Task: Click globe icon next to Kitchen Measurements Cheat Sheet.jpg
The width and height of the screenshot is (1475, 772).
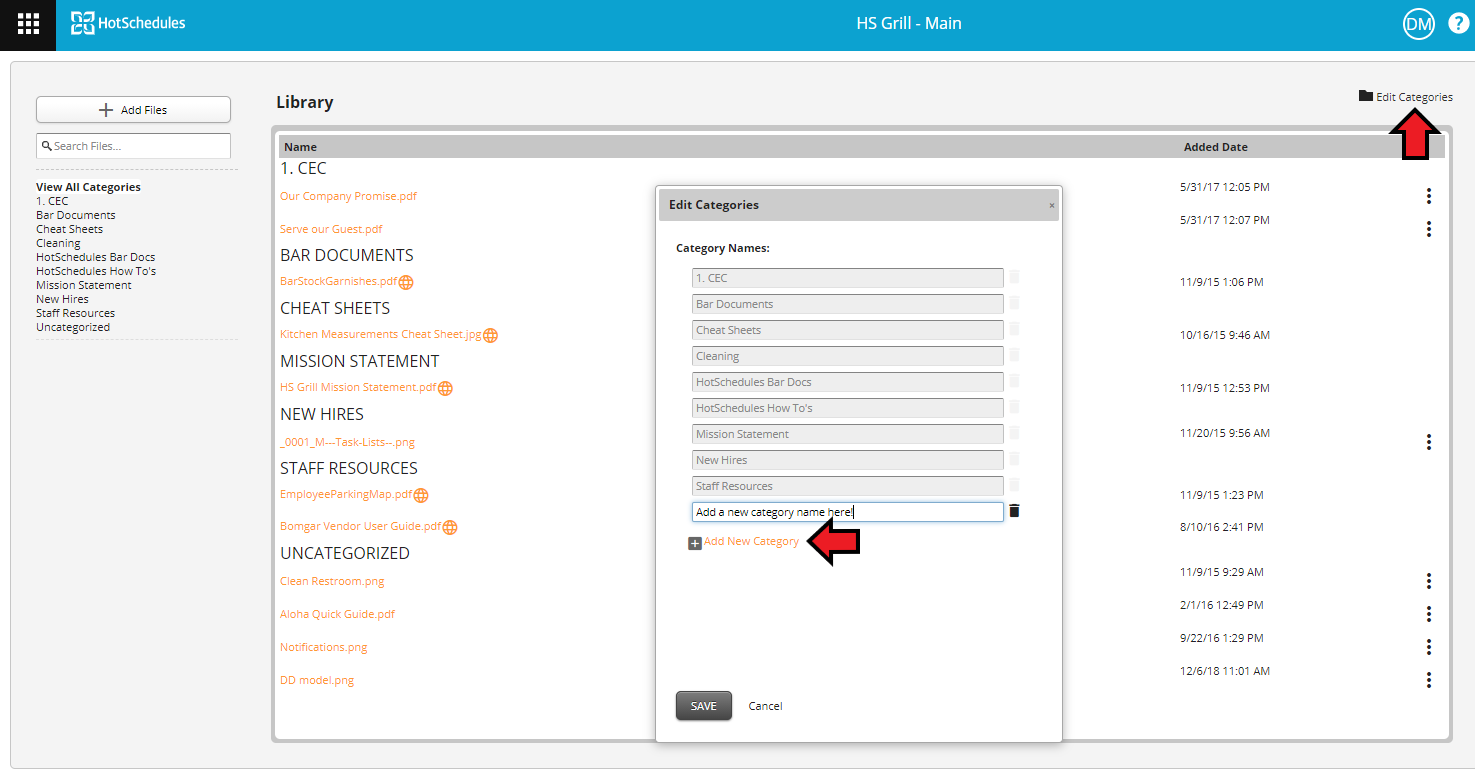Action: click(490, 335)
